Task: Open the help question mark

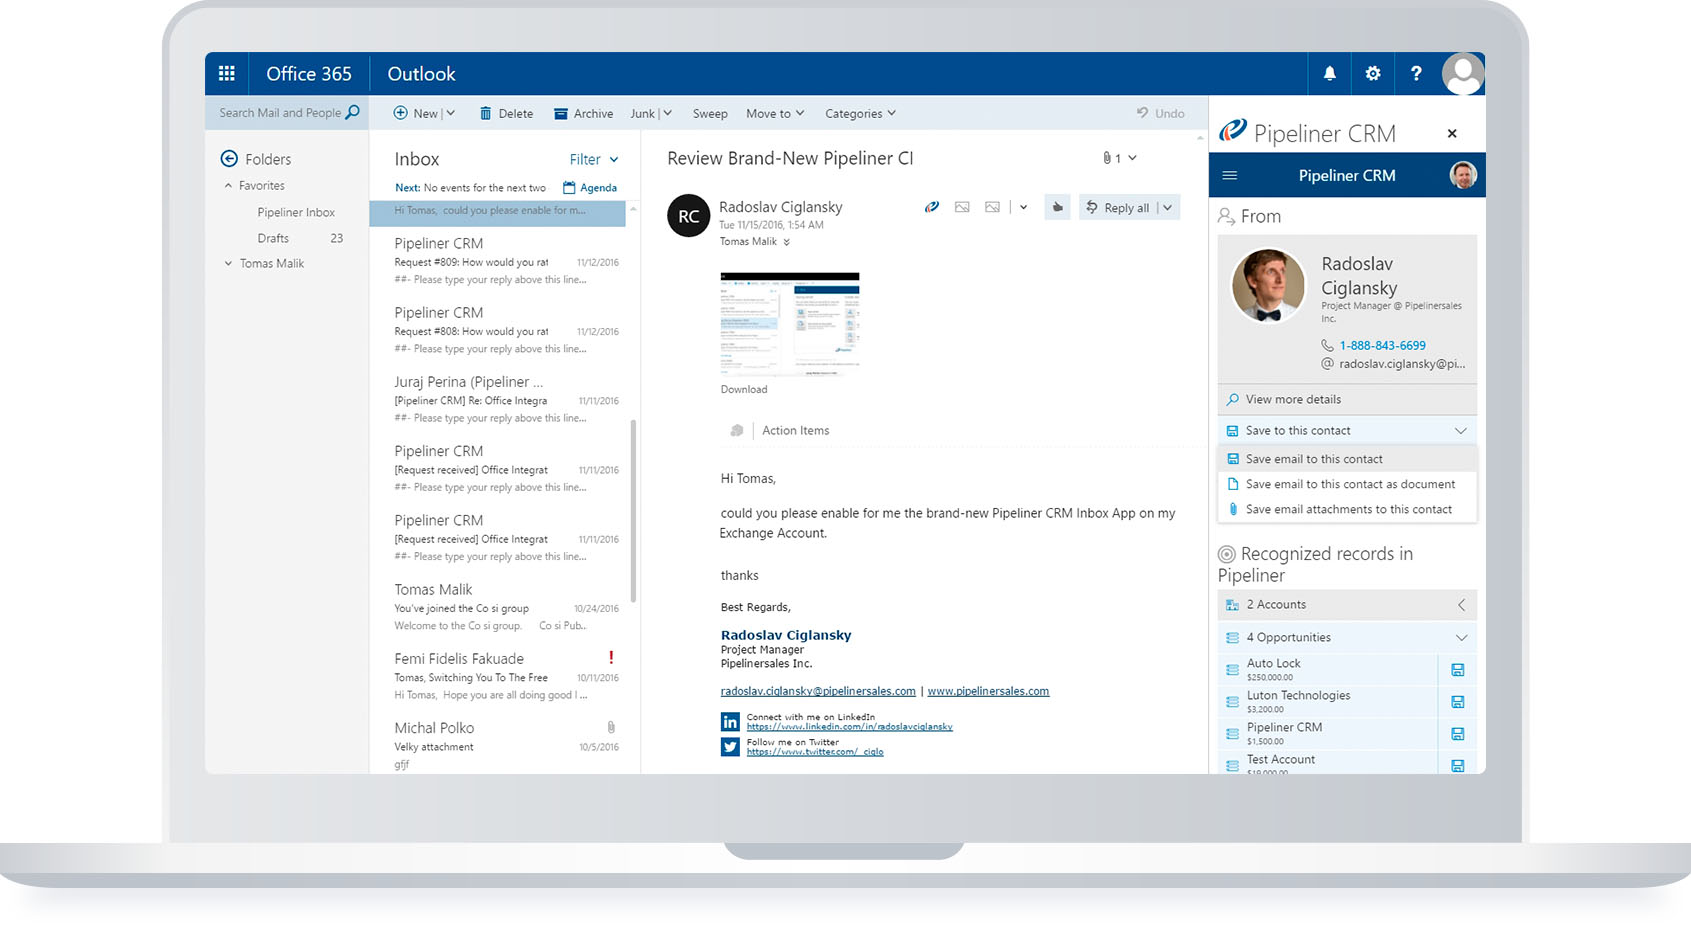Action: pyautogui.click(x=1416, y=73)
